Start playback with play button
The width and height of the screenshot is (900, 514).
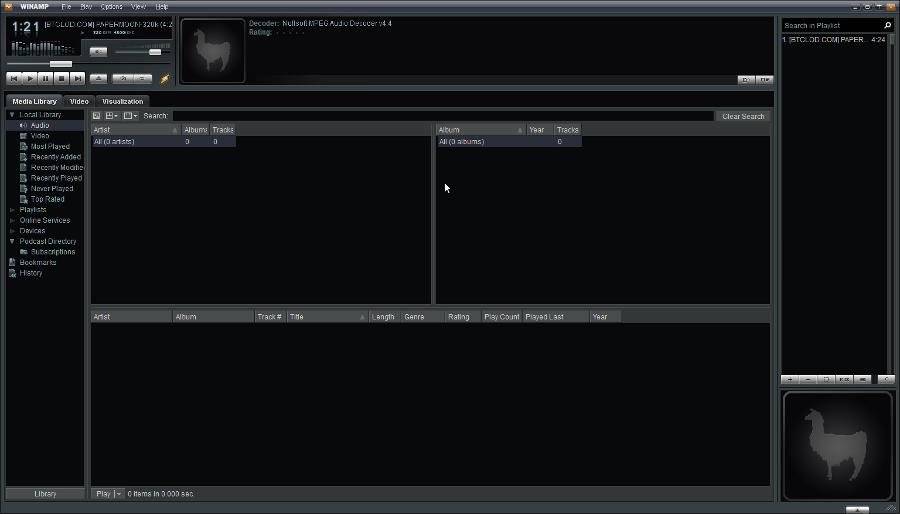click(x=30, y=79)
